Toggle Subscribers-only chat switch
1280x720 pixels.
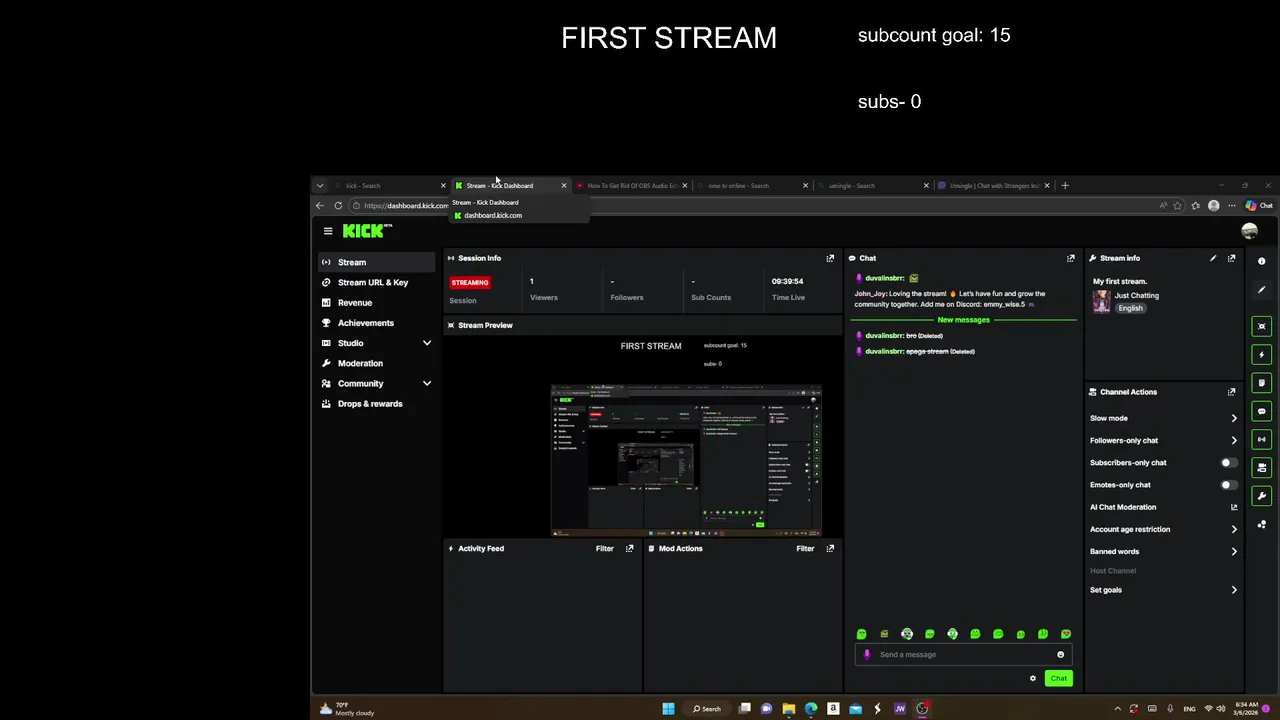click(1229, 463)
